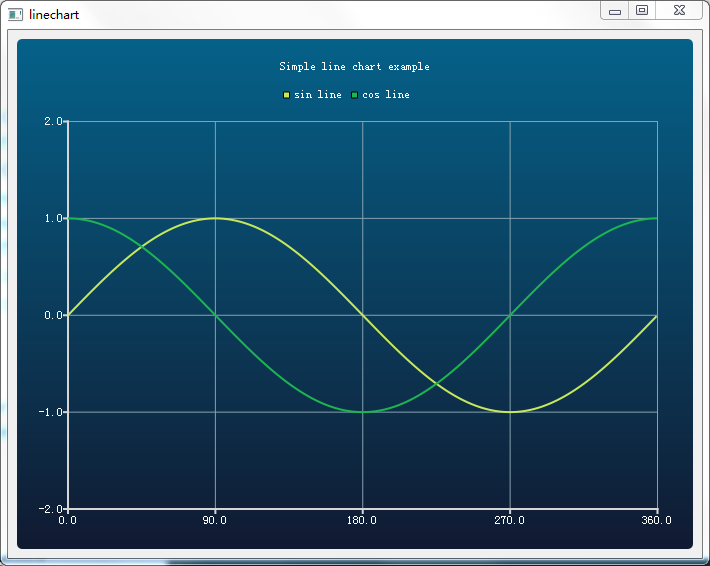Image resolution: width=710 pixels, height=566 pixels.
Task: Click the yellow sin line legend marker
Action: tap(286, 95)
